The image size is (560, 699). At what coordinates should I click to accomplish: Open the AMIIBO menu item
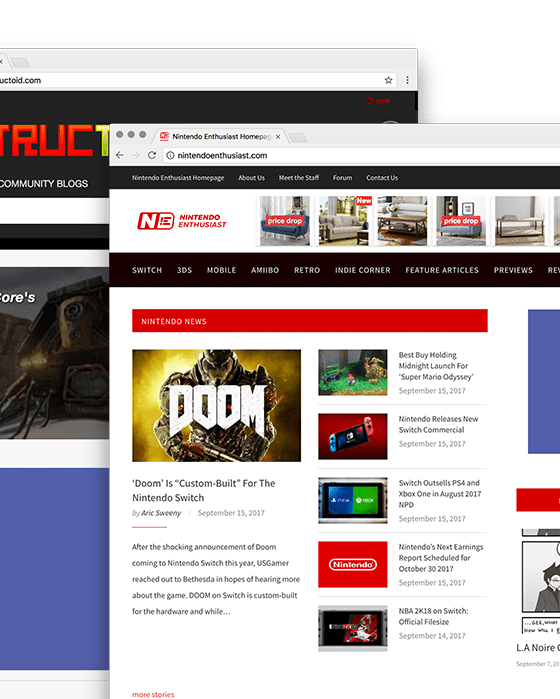tap(265, 270)
